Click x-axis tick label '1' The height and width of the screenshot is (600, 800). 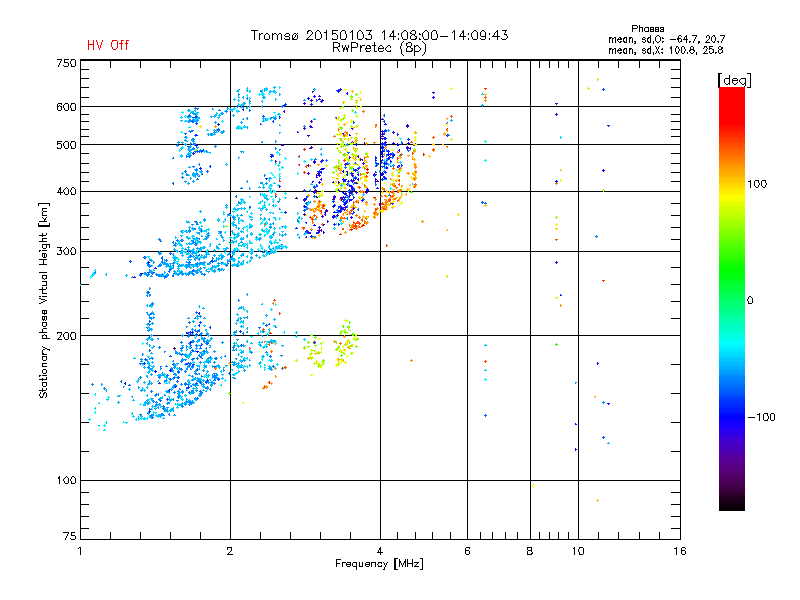pyautogui.click(x=80, y=551)
